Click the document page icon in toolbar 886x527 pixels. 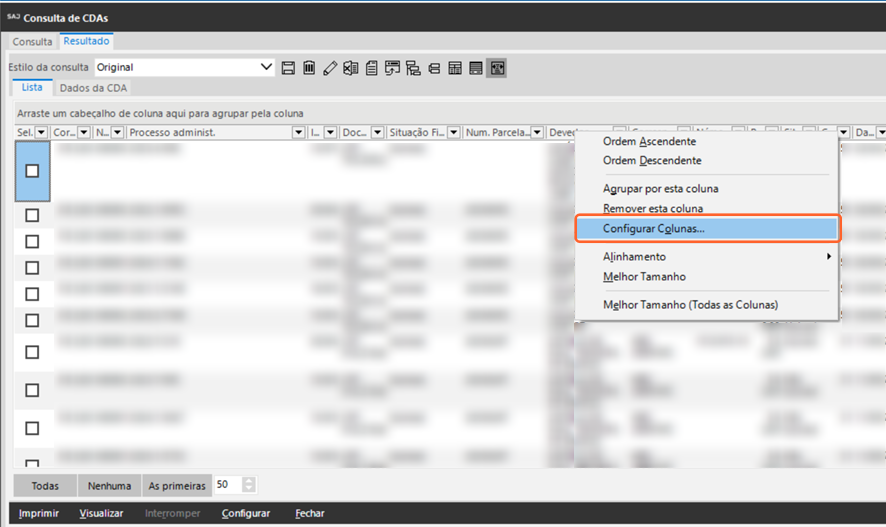[371, 68]
